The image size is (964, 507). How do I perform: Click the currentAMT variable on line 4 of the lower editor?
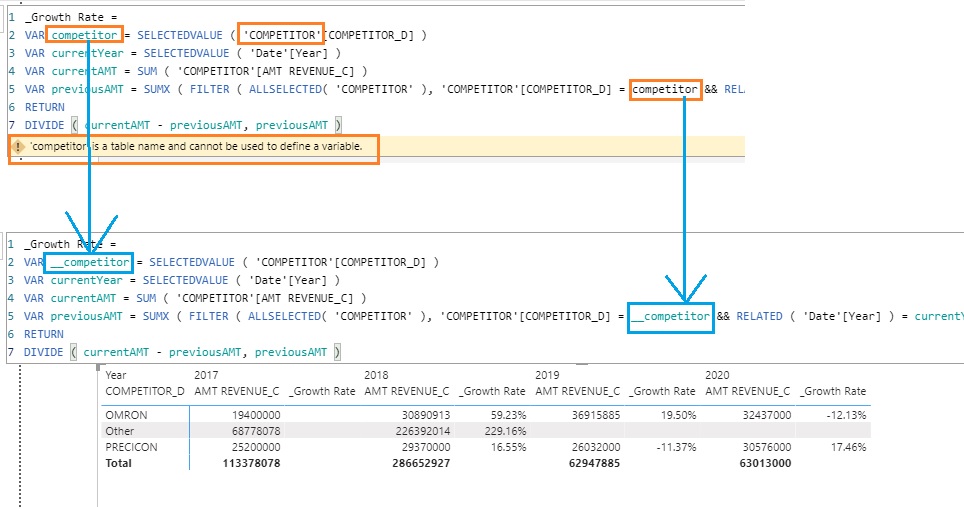click(83, 298)
